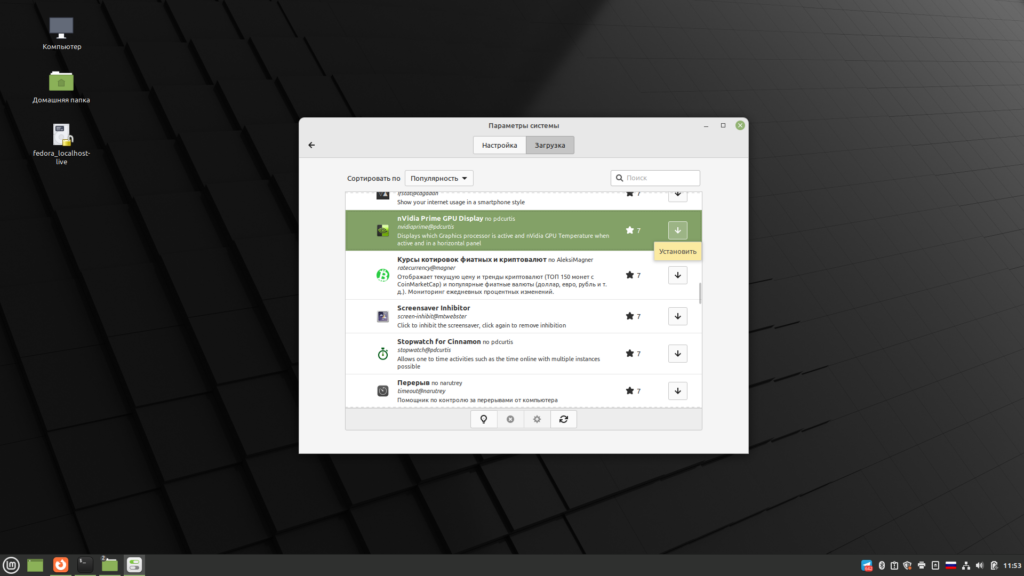The image size is (1024, 576).
Task: Click the install arrow for the Перерыв applet
Action: [x=677, y=391]
